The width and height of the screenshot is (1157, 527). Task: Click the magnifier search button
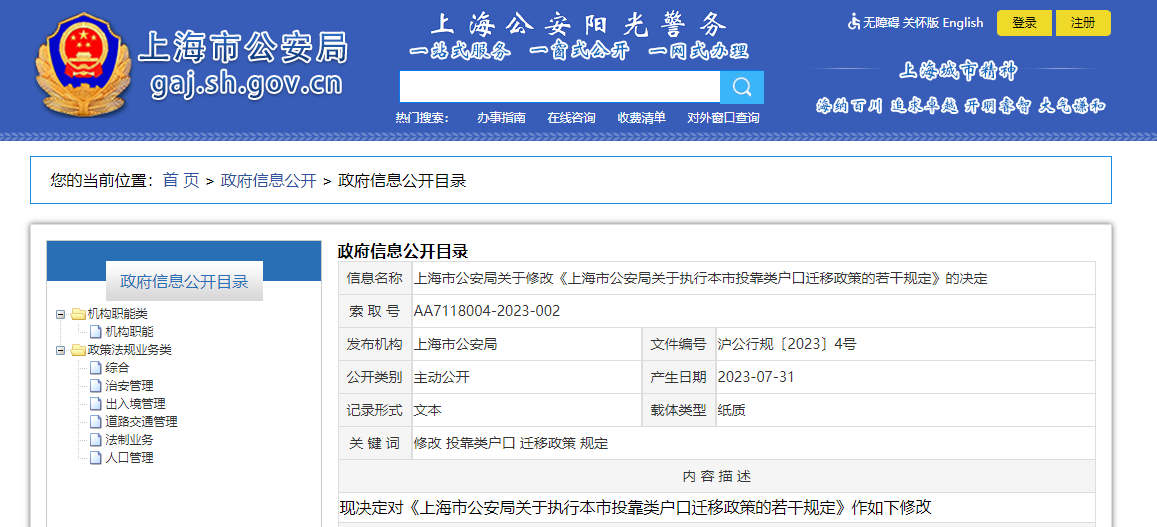pyautogui.click(x=742, y=87)
